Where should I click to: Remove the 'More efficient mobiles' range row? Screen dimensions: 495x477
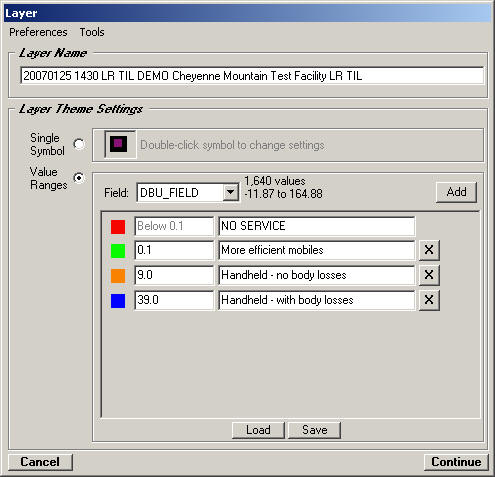click(x=429, y=250)
